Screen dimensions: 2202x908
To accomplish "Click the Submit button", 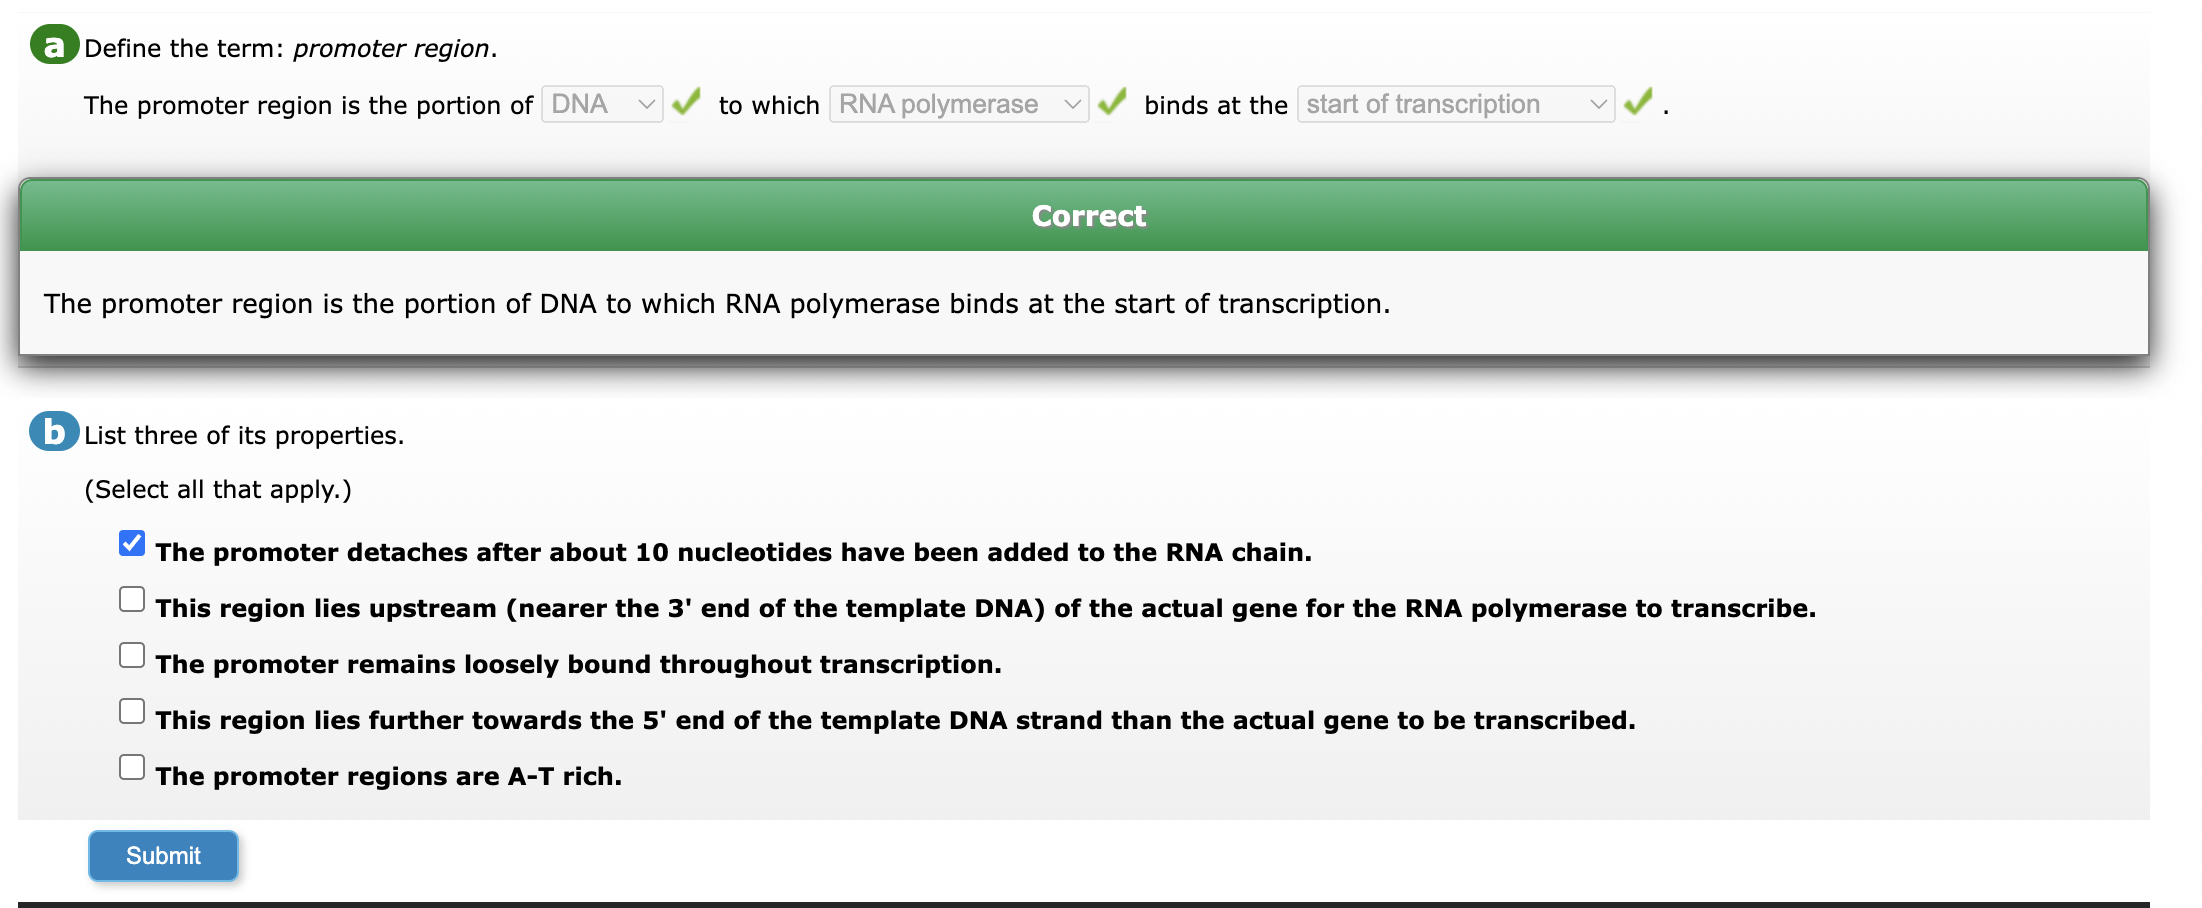I will 163,856.
